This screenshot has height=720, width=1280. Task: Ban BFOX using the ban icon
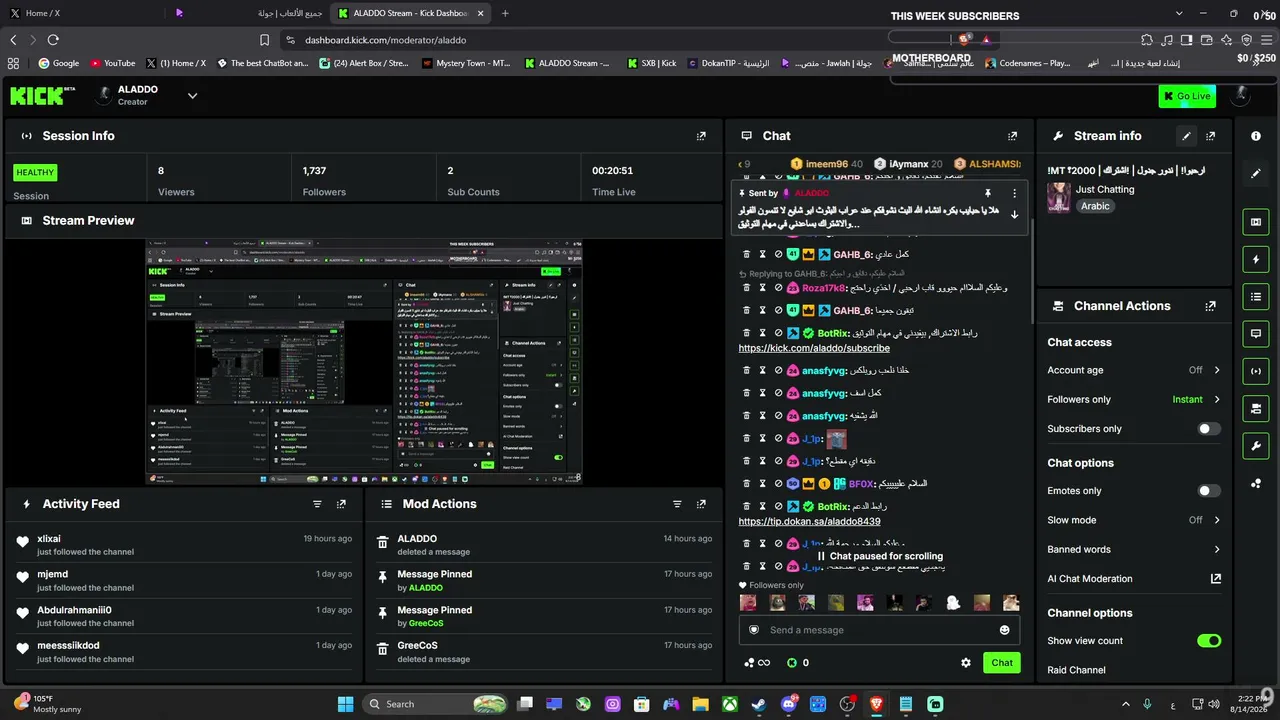click(x=778, y=484)
